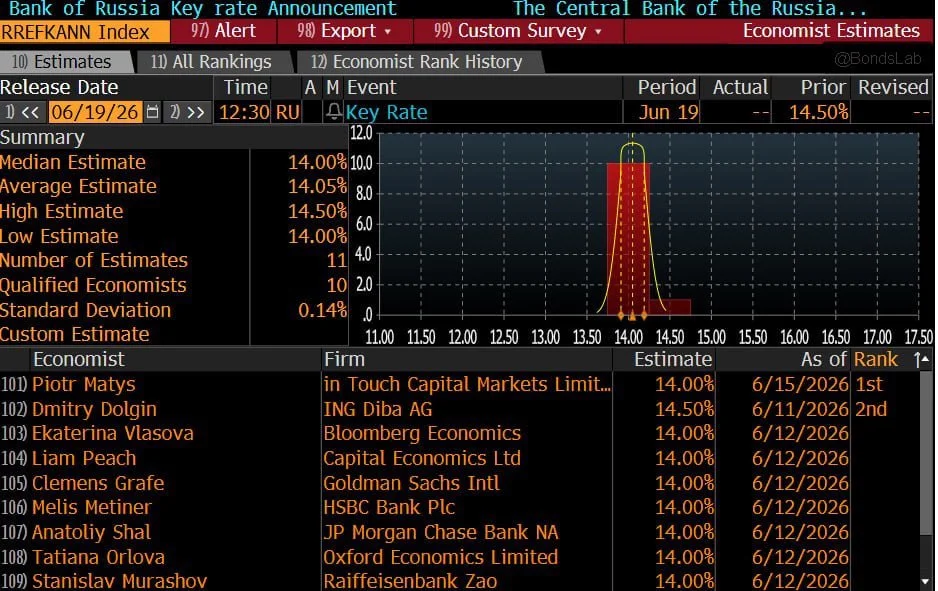Click the Alert button

223,31
